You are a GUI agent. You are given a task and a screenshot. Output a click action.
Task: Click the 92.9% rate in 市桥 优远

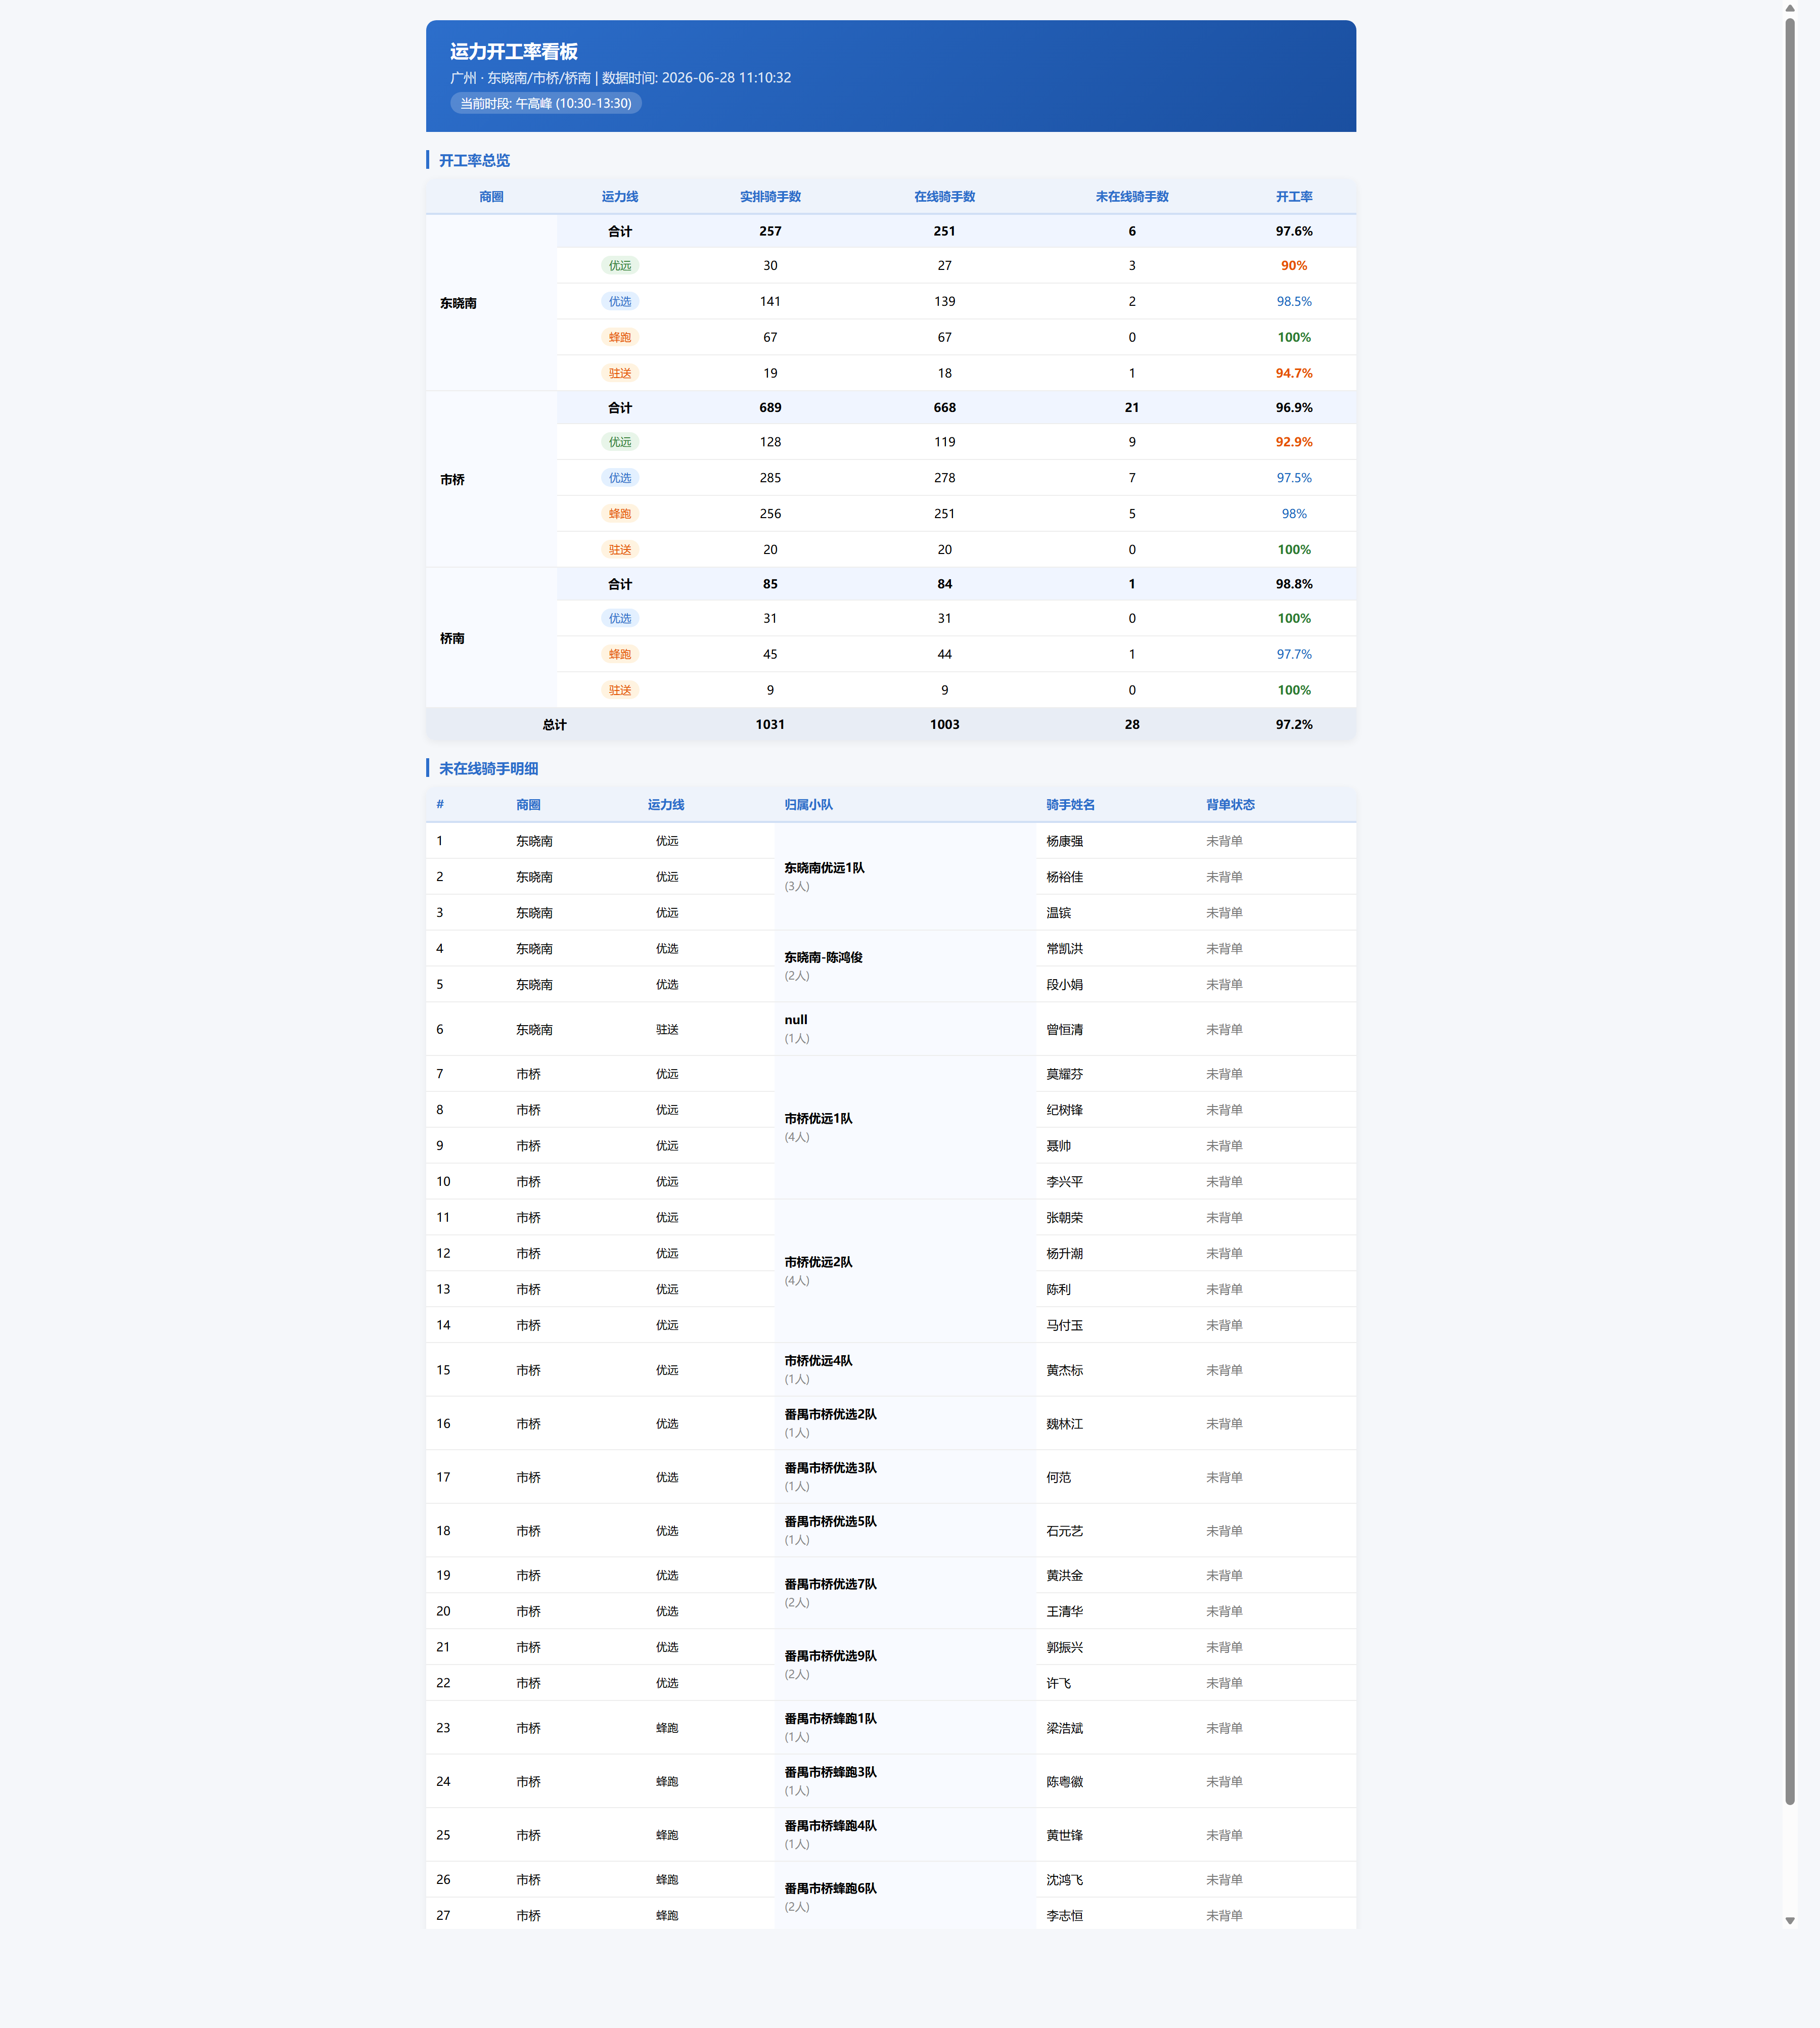tap(1294, 442)
